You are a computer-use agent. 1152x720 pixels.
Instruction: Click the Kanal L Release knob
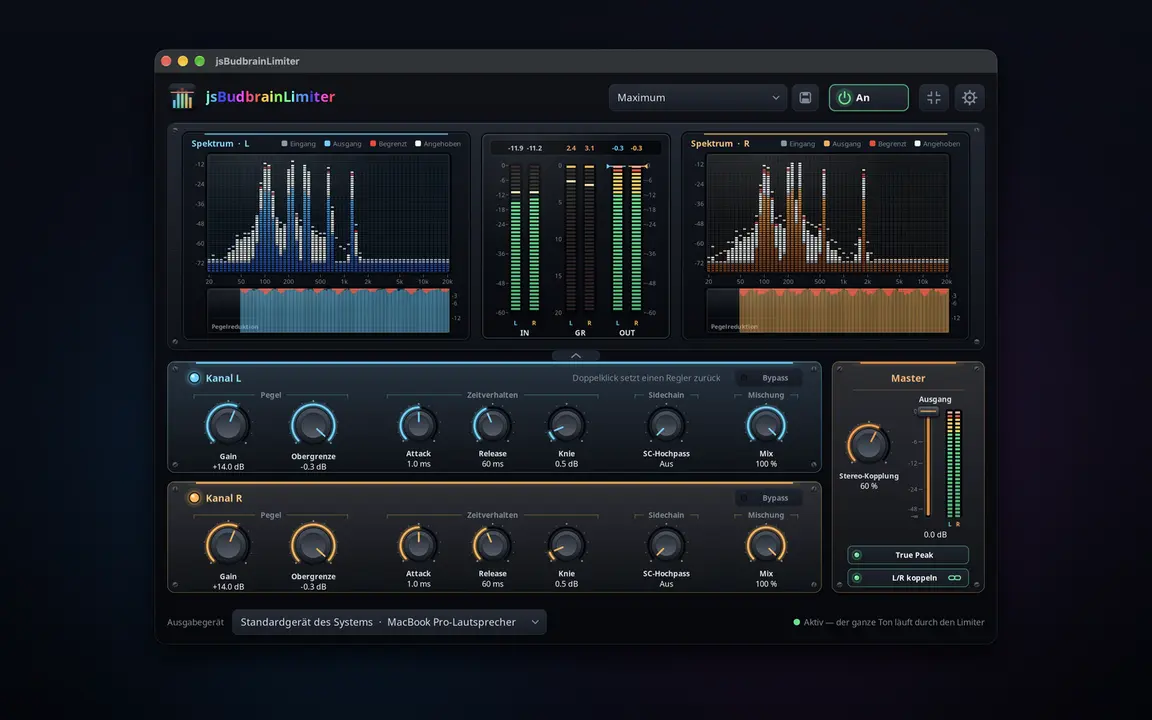[492, 425]
